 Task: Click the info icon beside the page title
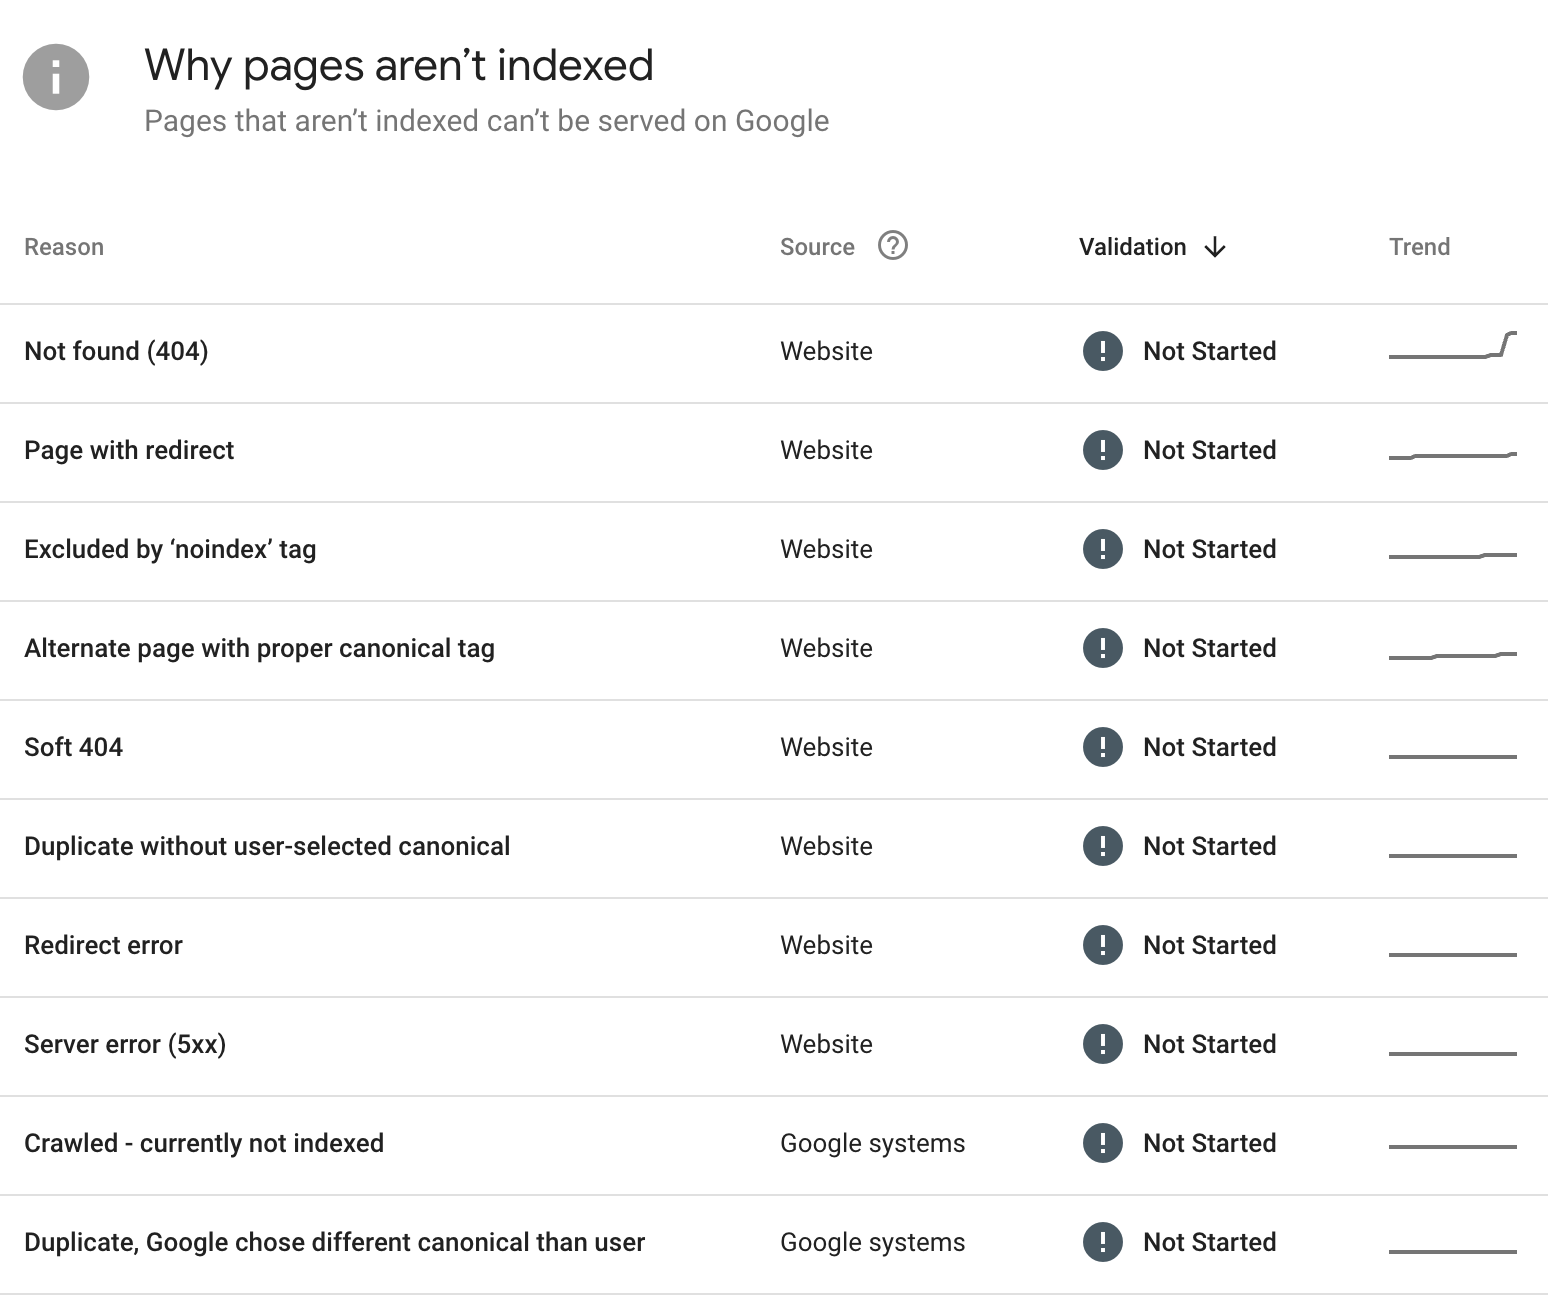pos(56,77)
